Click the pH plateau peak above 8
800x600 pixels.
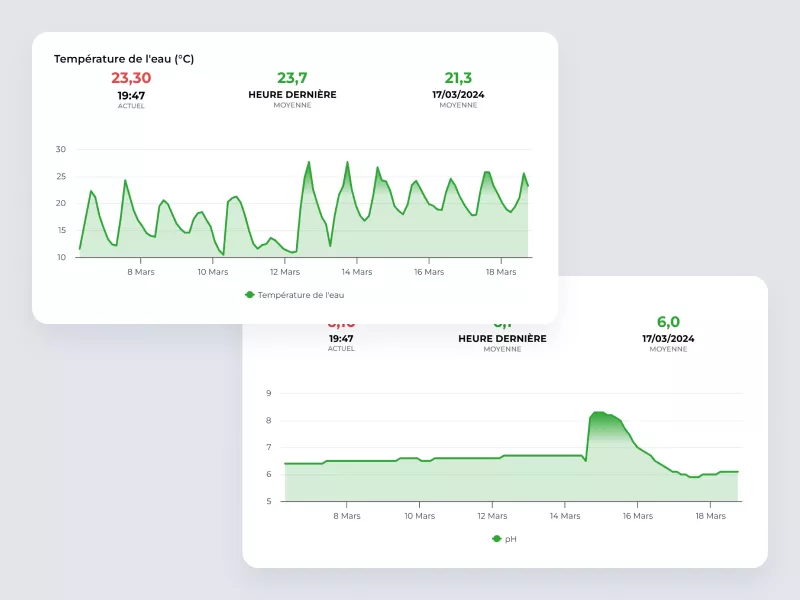click(x=599, y=413)
